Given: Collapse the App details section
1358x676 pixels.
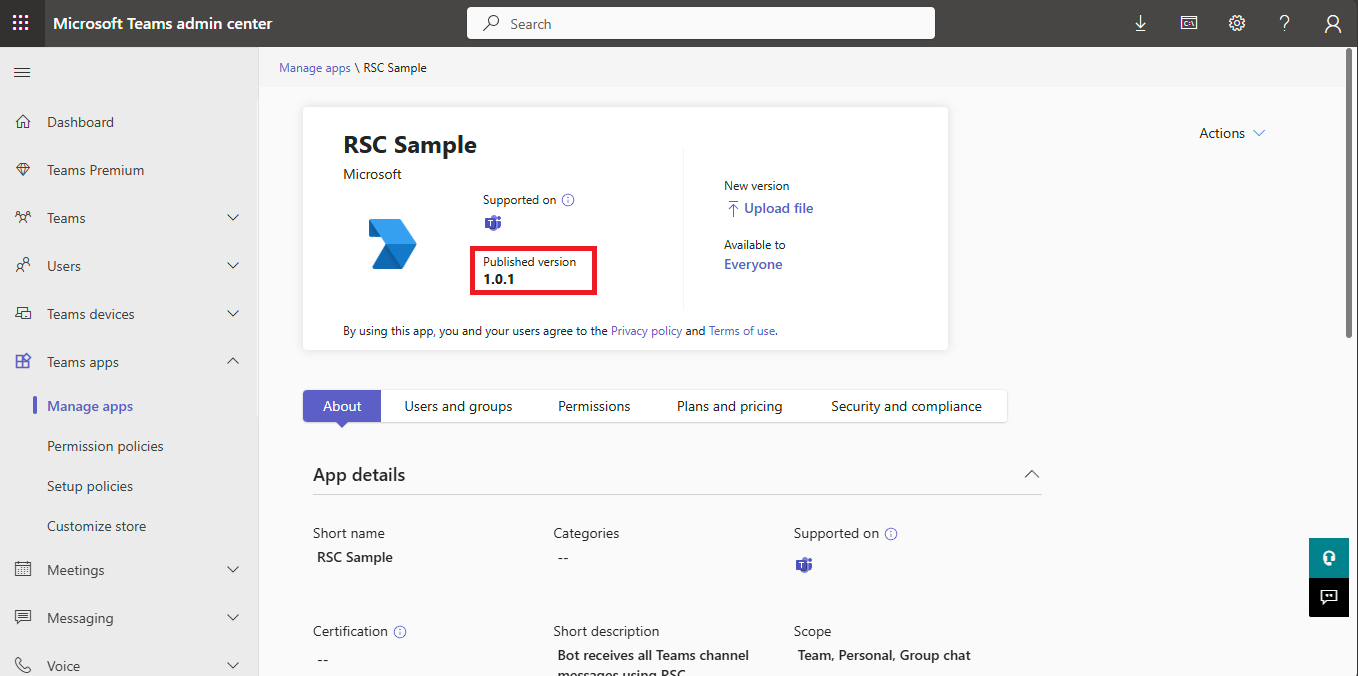Looking at the screenshot, I should click(x=1031, y=474).
